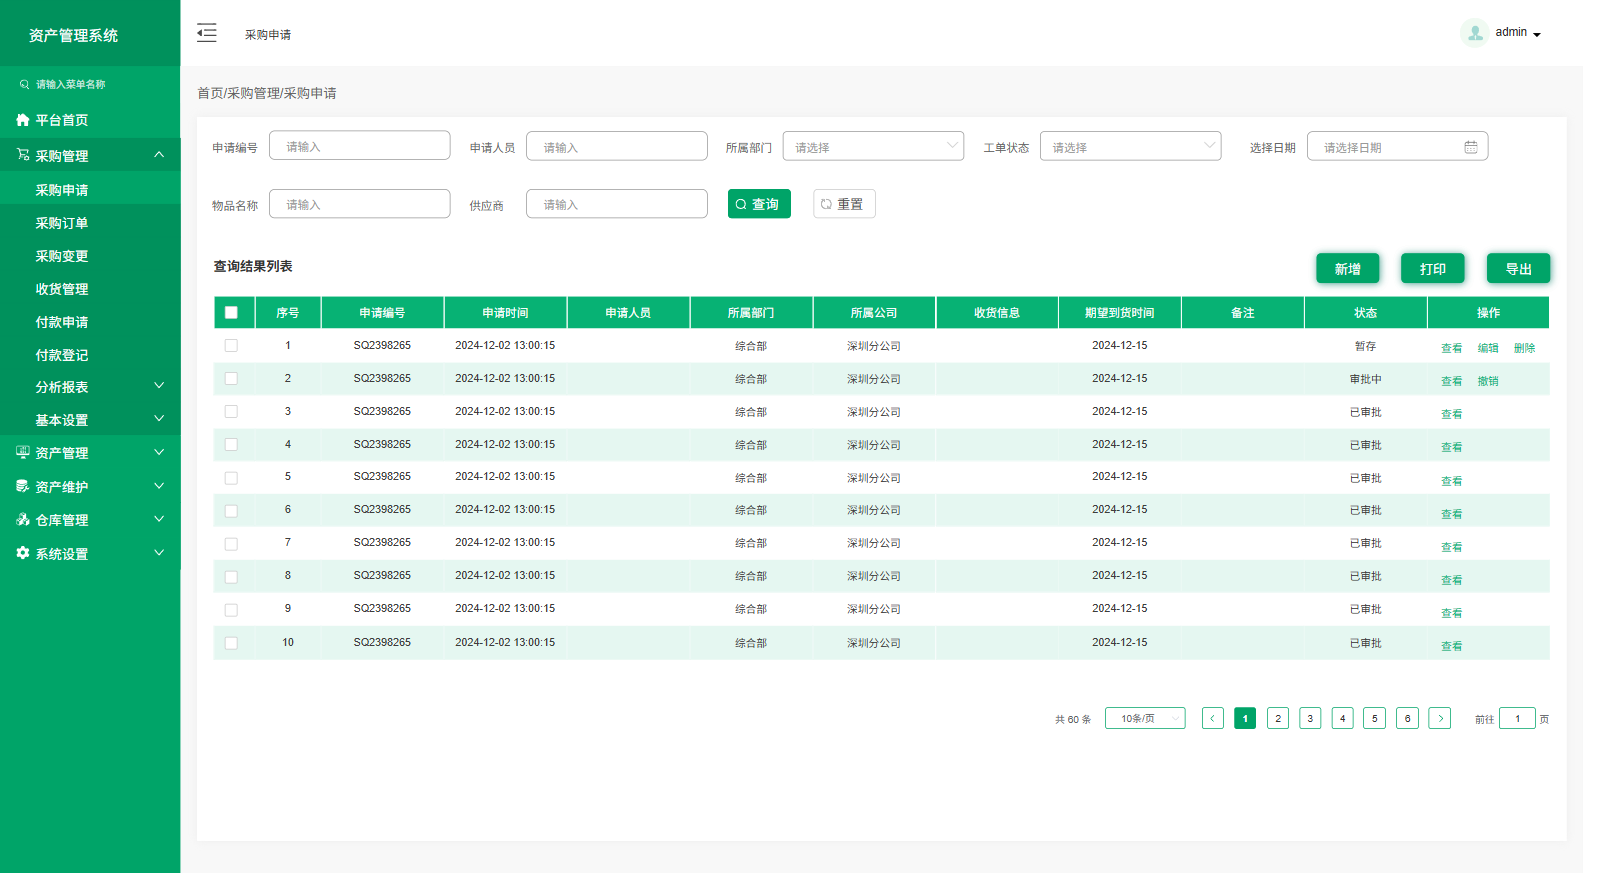Click the search icon in sidebar menu search

24,85
